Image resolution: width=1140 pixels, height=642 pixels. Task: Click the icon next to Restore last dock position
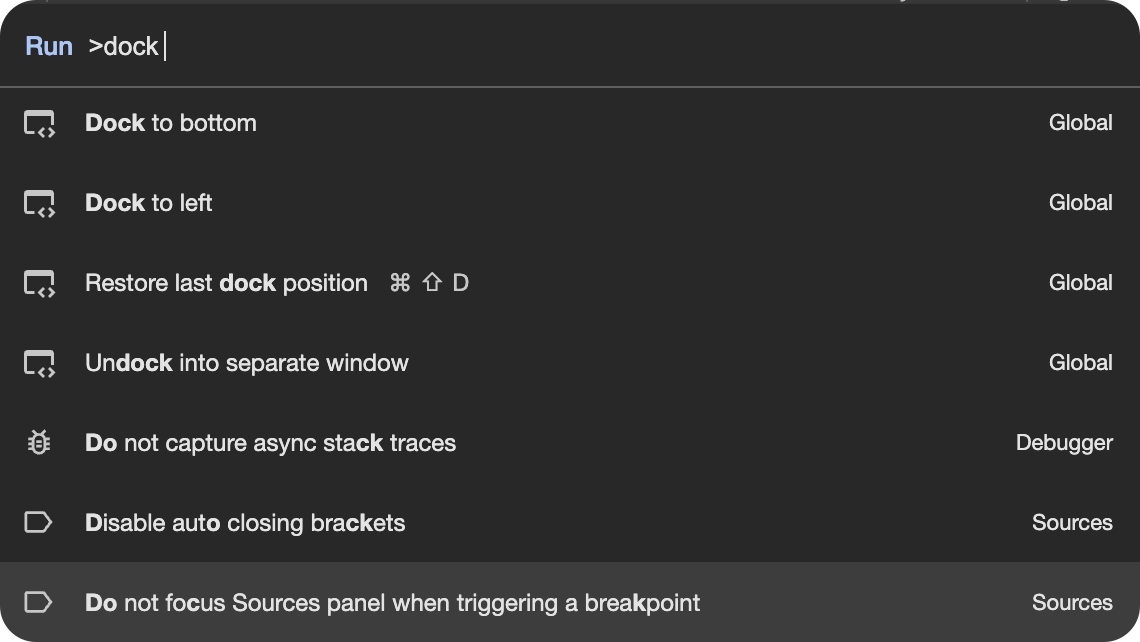coord(38,282)
